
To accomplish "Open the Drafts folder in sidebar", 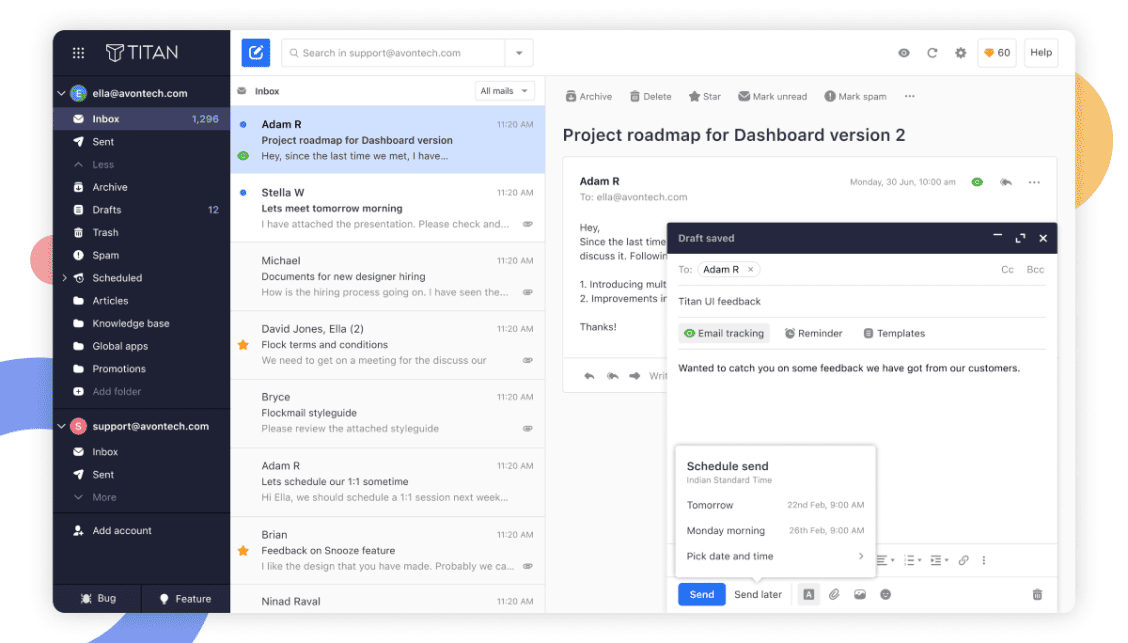I will pyautogui.click(x=107, y=210).
